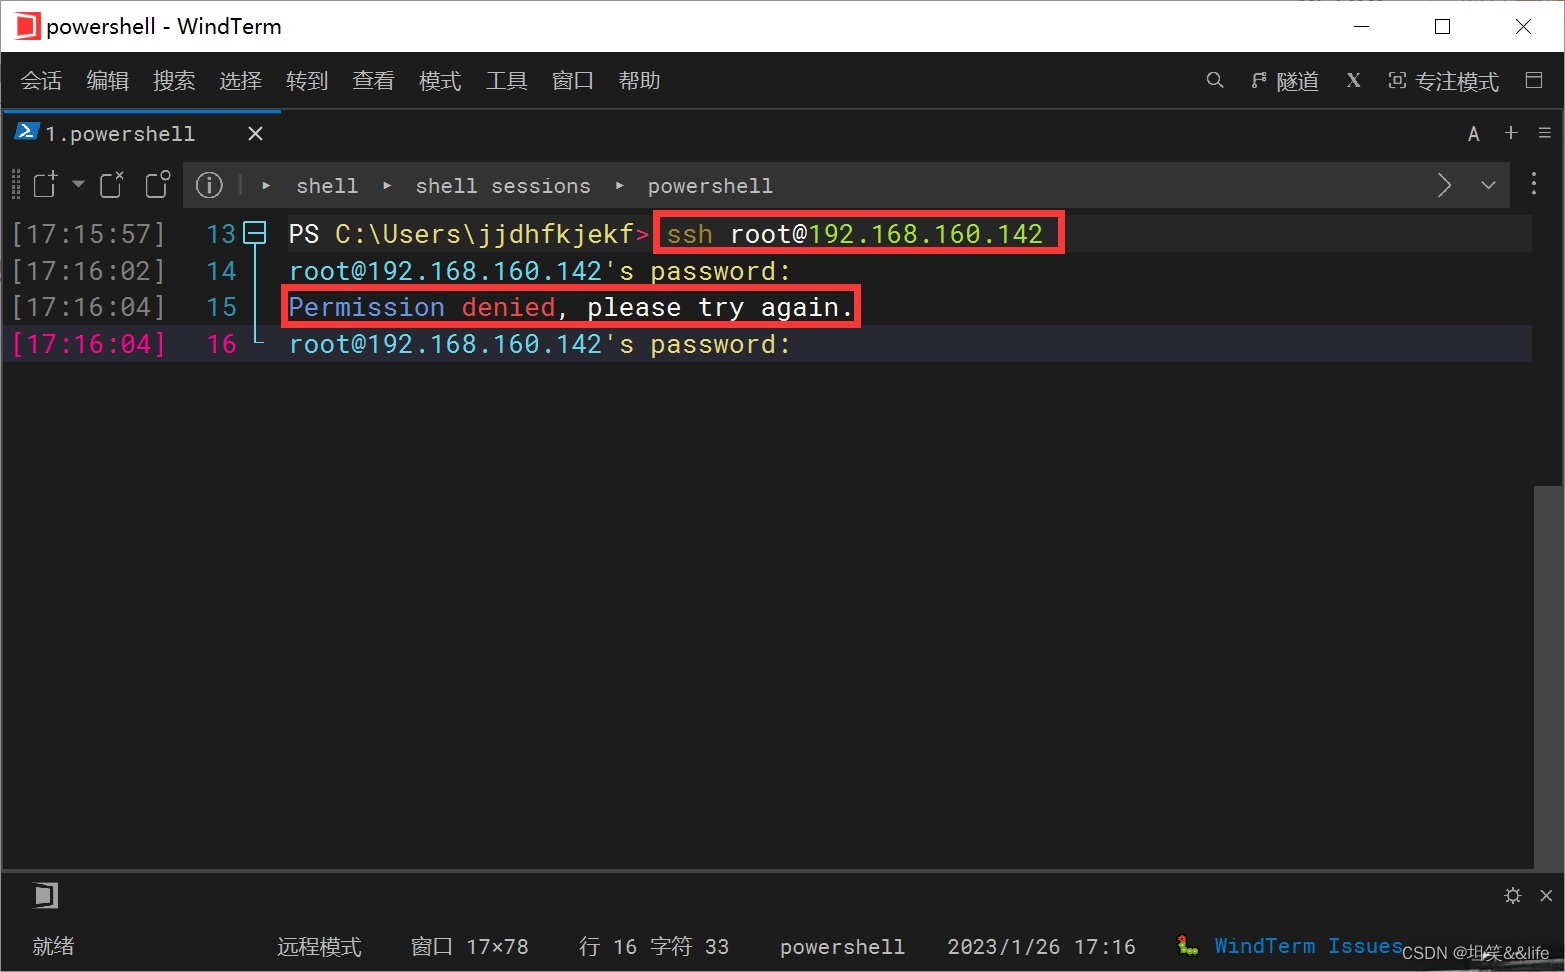1565x972 pixels.
Task: Open the 工具 menu
Action: (x=506, y=81)
